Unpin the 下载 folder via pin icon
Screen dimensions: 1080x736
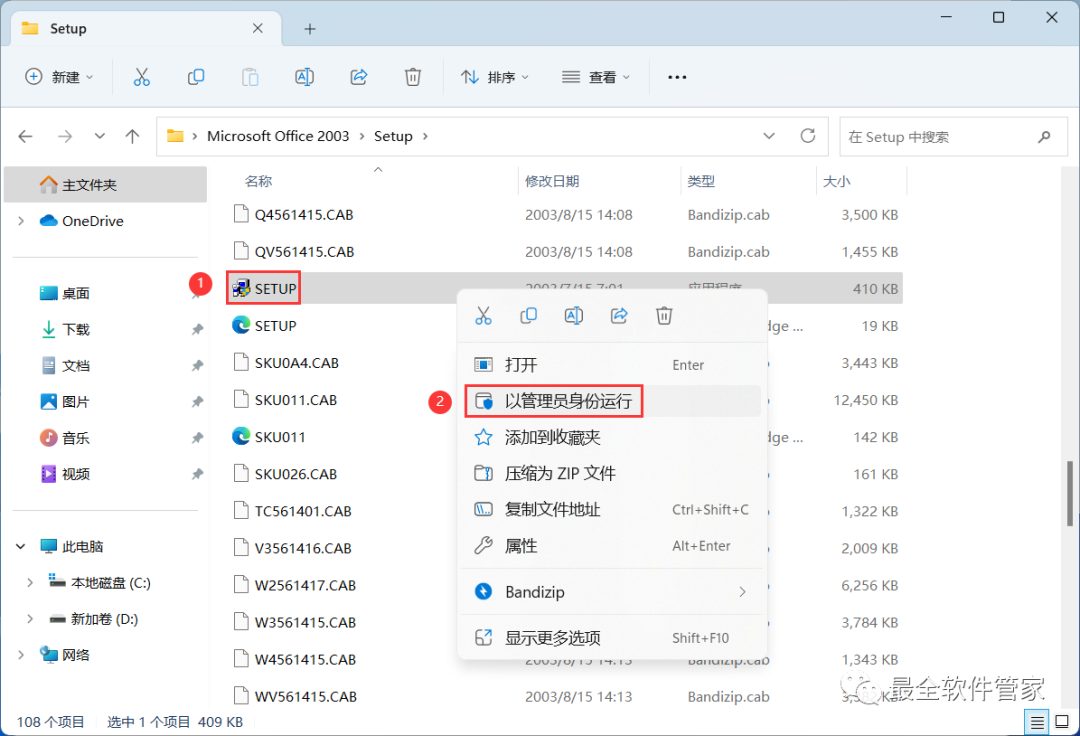(x=198, y=329)
